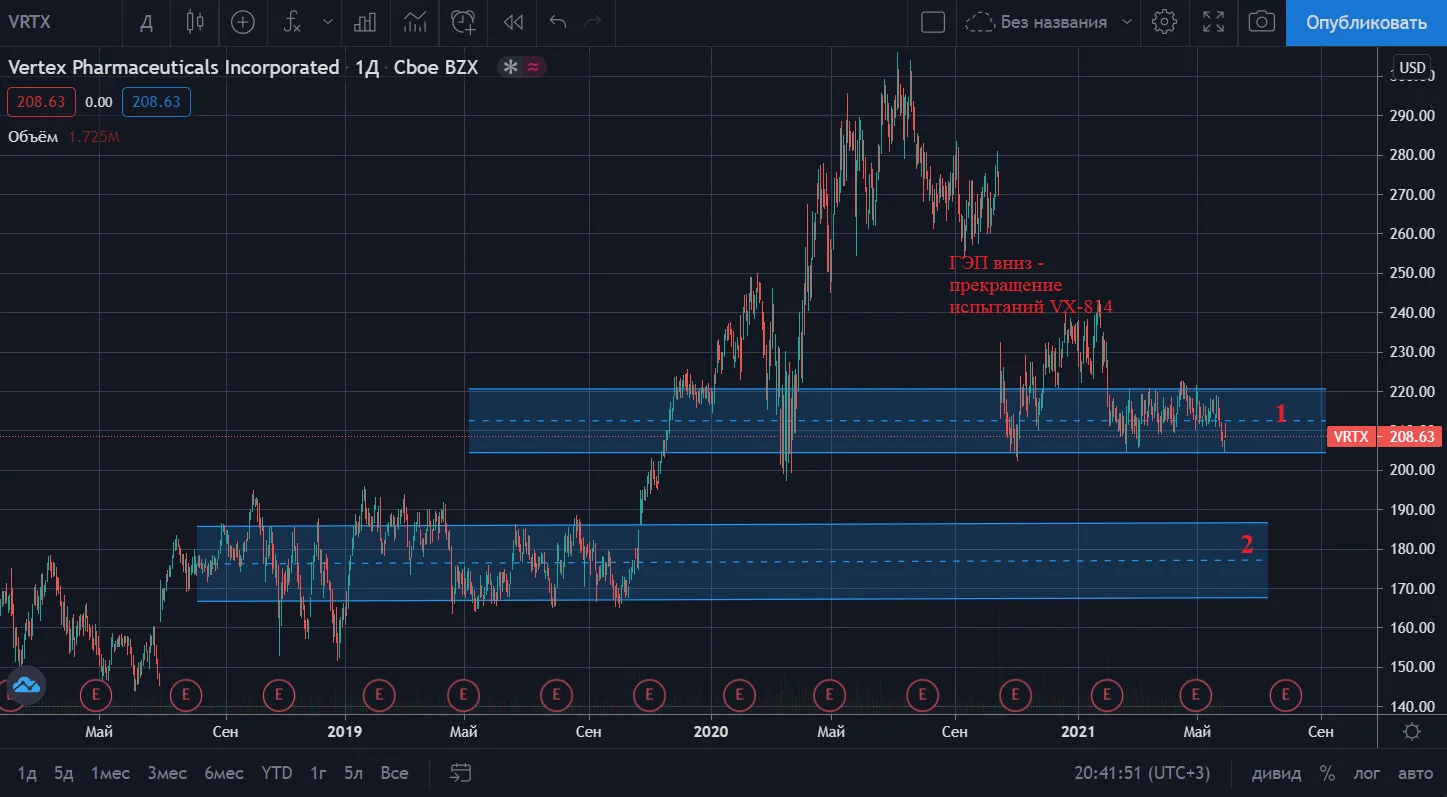Expand the chevron next to the fx indicators
This screenshot has height=797, width=1447.
point(328,21)
